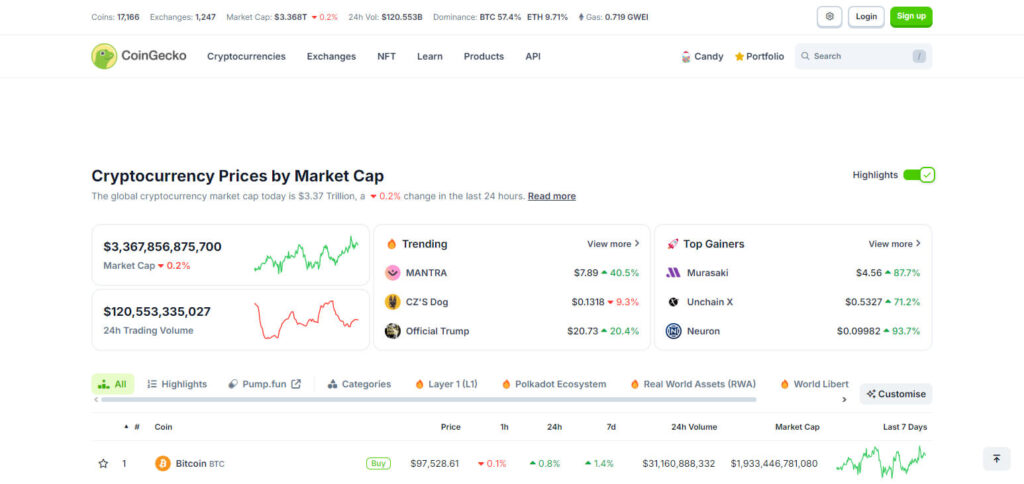Viewport: 1024px width, 484px height.
Task: Click the search magnifier icon
Action: pos(805,56)
